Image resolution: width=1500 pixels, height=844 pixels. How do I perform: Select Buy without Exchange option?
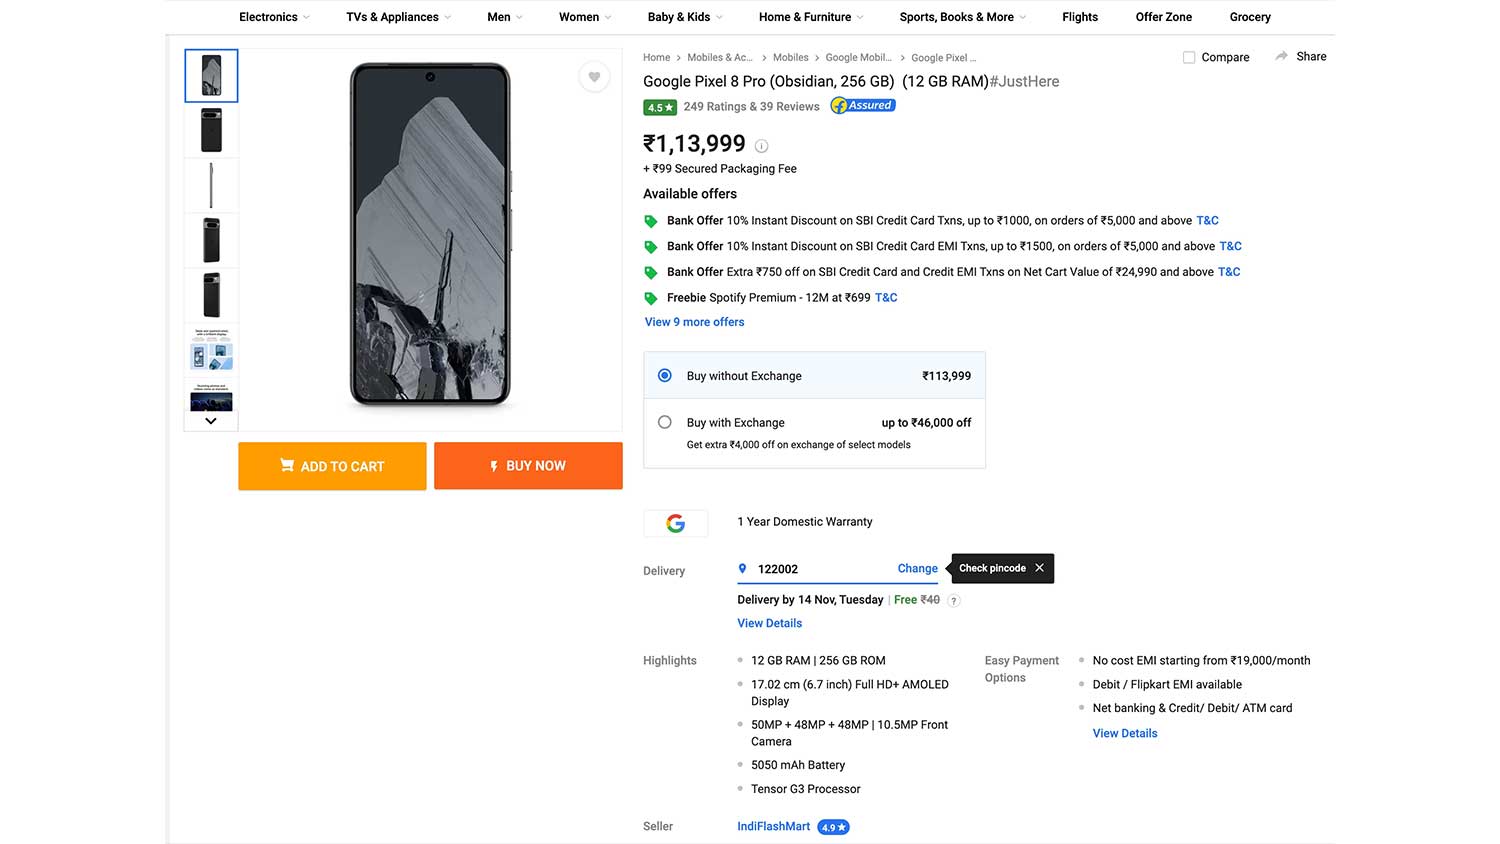coord(665,376)
